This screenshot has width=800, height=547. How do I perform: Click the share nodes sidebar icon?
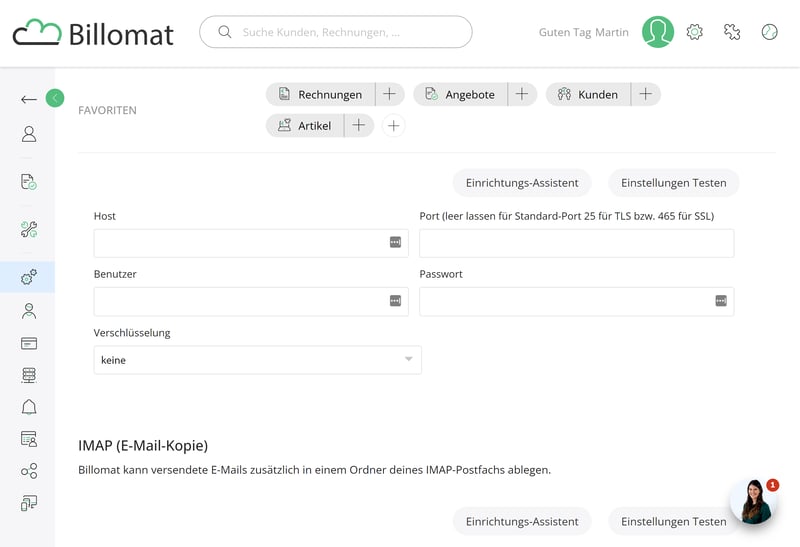[x=29, y=471]
